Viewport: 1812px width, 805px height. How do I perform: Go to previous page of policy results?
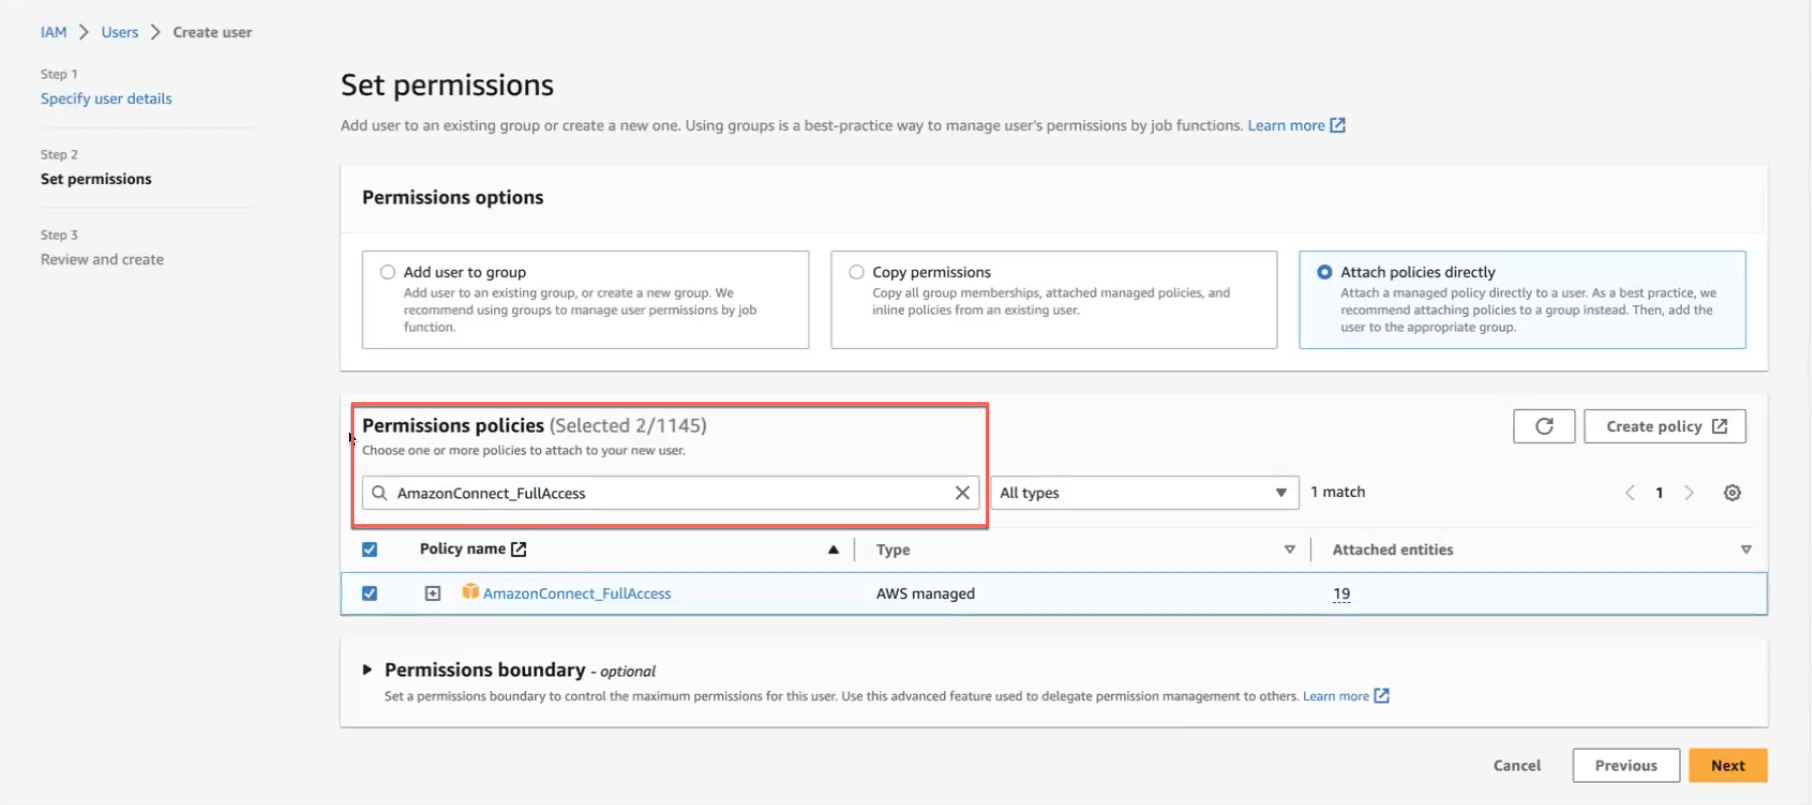[x=1630, y=493]
